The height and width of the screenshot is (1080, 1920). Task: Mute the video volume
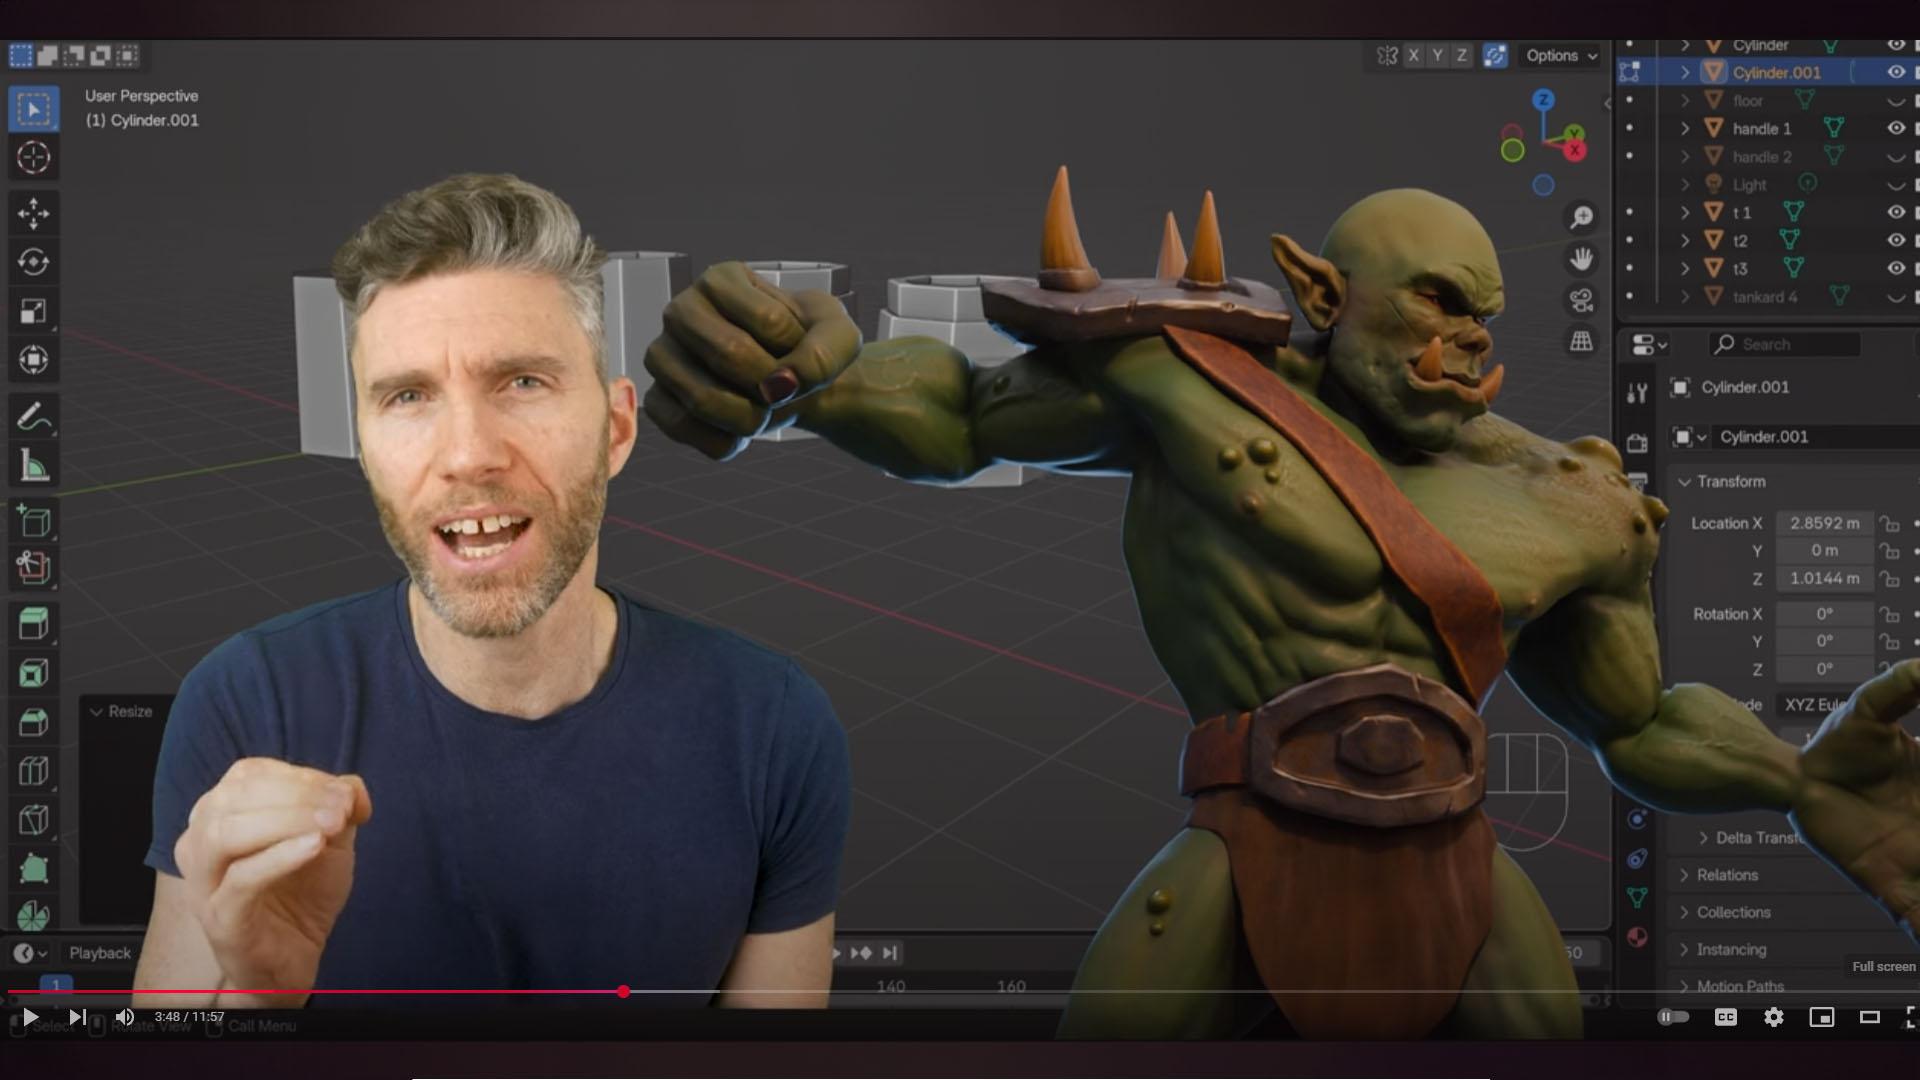point(125,1017)
